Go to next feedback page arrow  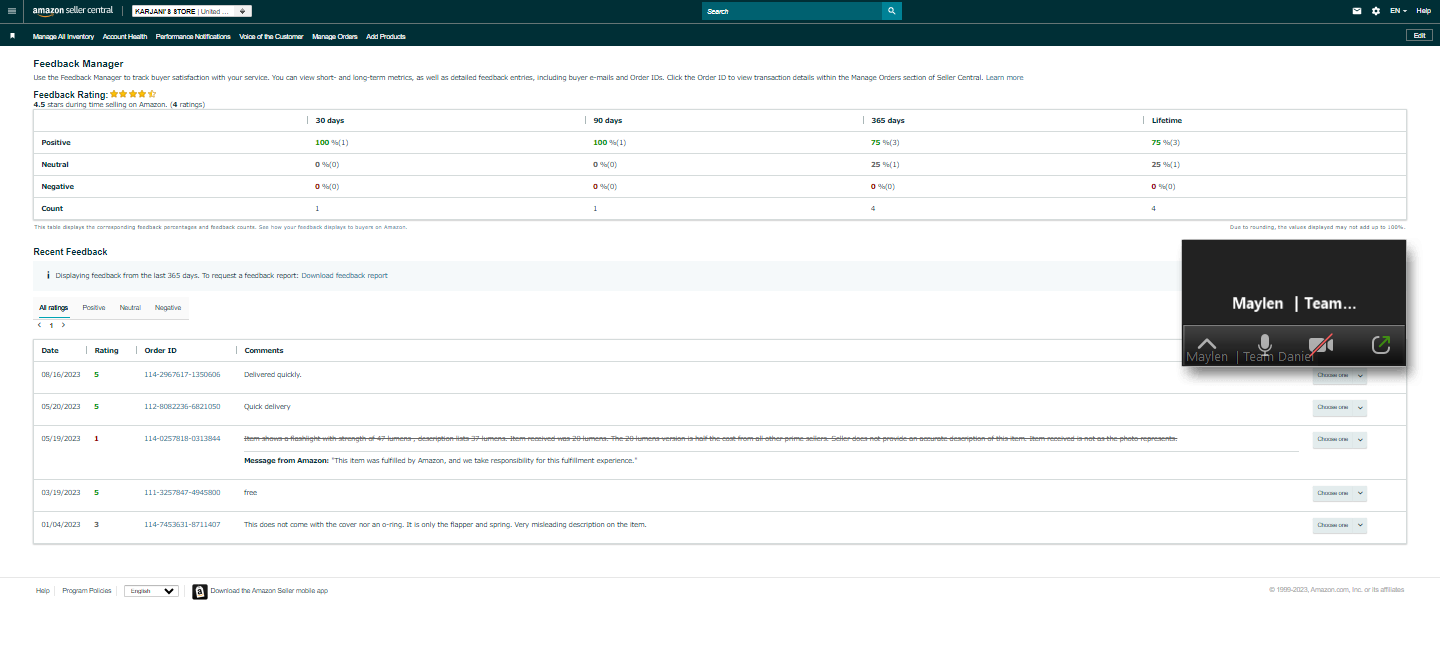click(x=63, y=325)
